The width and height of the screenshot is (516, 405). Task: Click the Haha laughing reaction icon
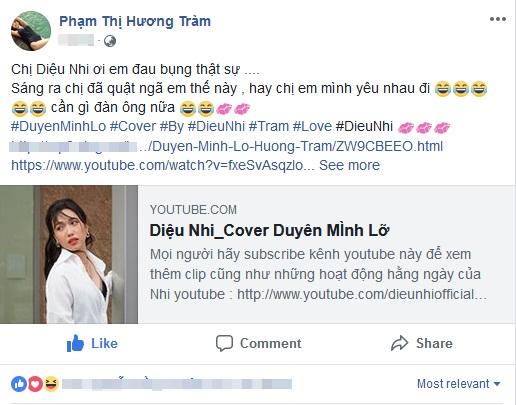coord(51,384)
